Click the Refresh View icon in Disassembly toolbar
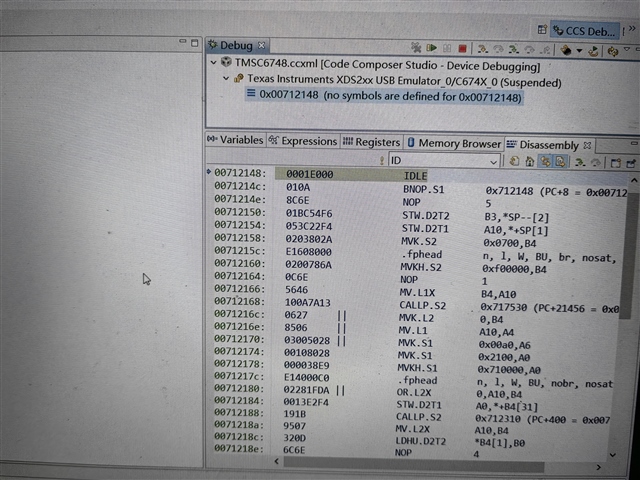 514,162
